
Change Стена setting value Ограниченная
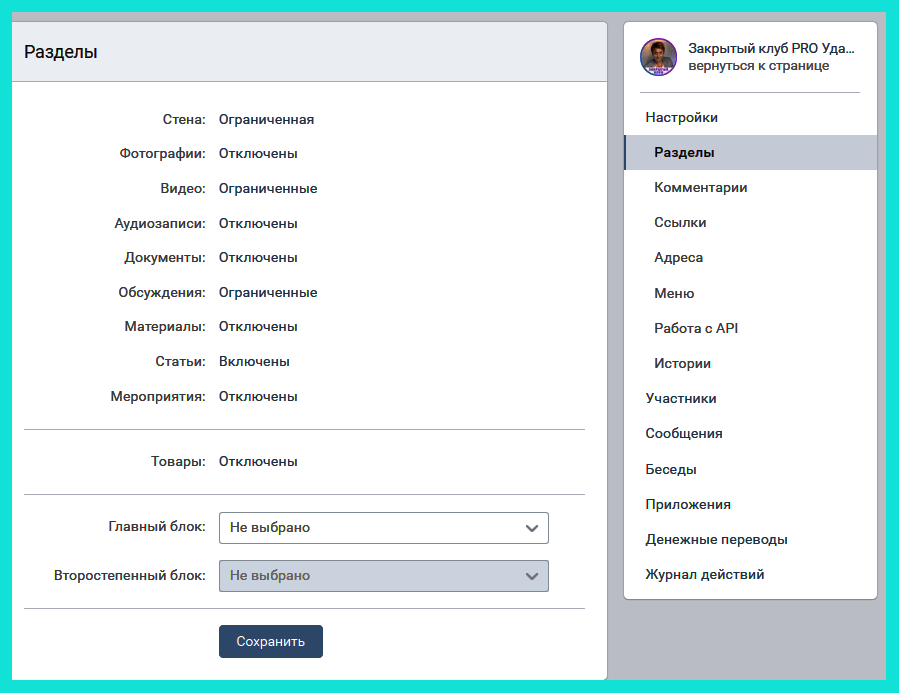click(266, 120)
